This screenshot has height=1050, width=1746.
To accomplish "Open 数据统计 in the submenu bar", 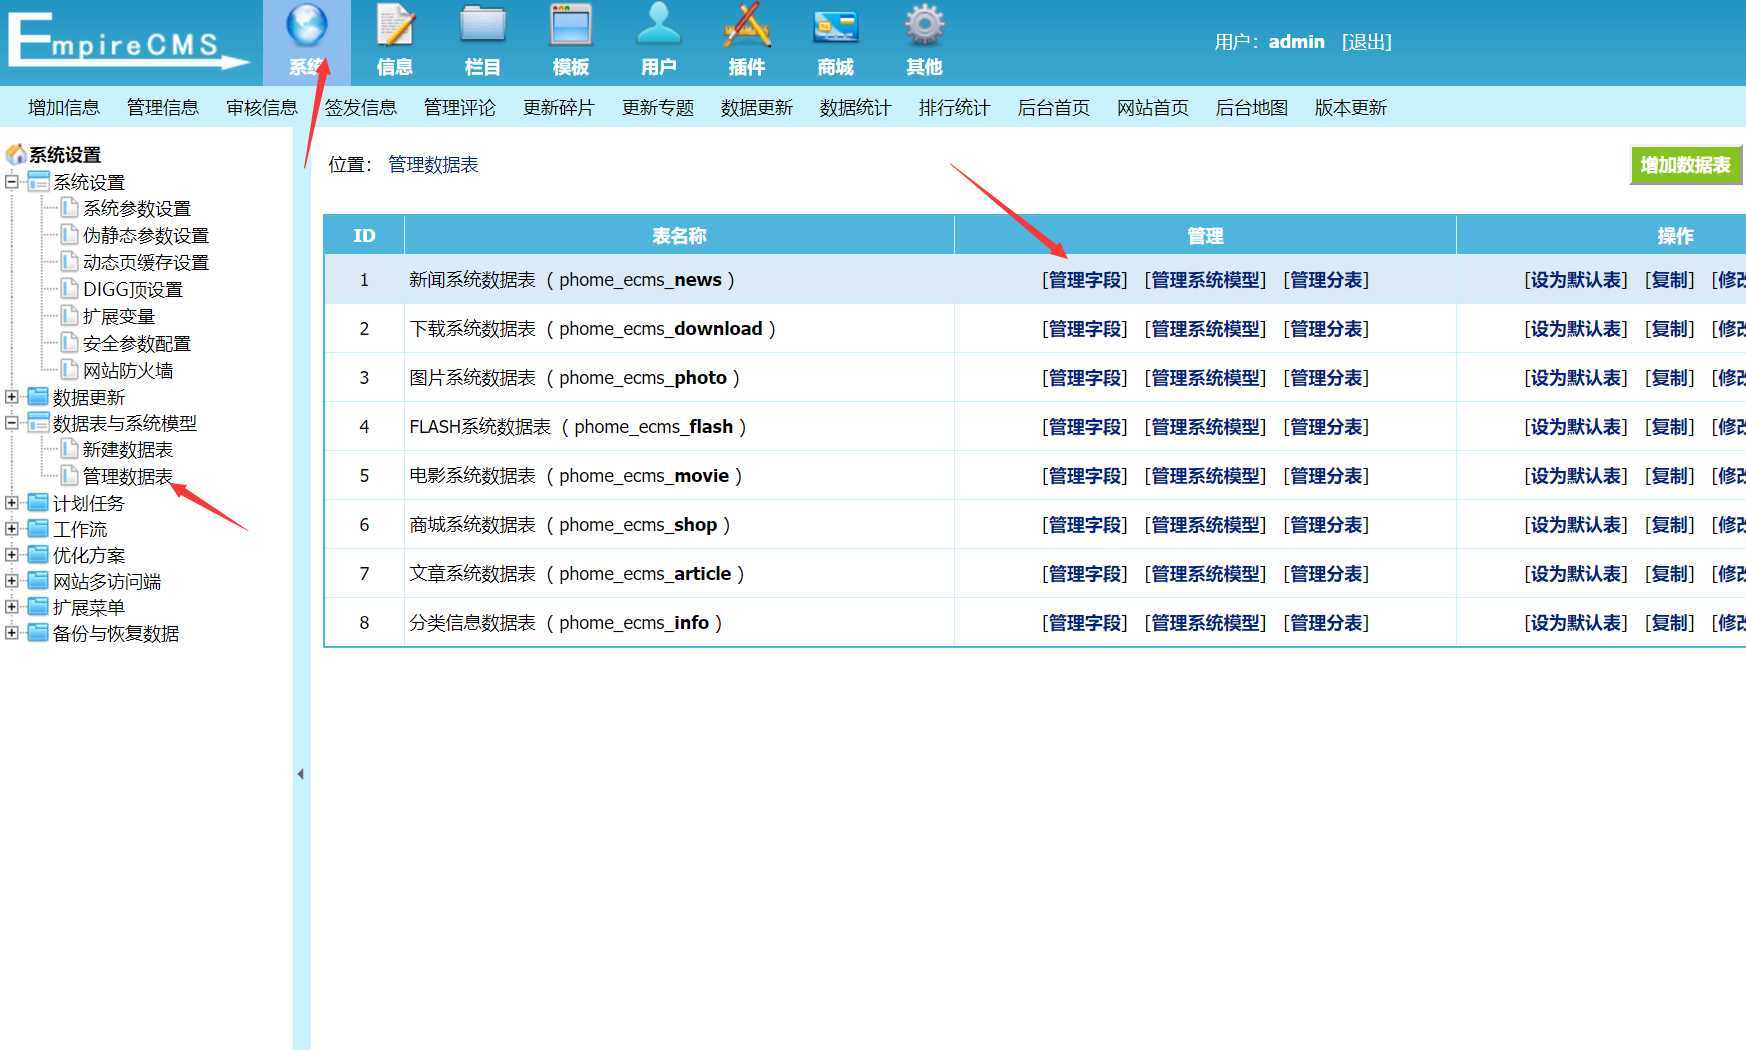I will pos(856,107).
